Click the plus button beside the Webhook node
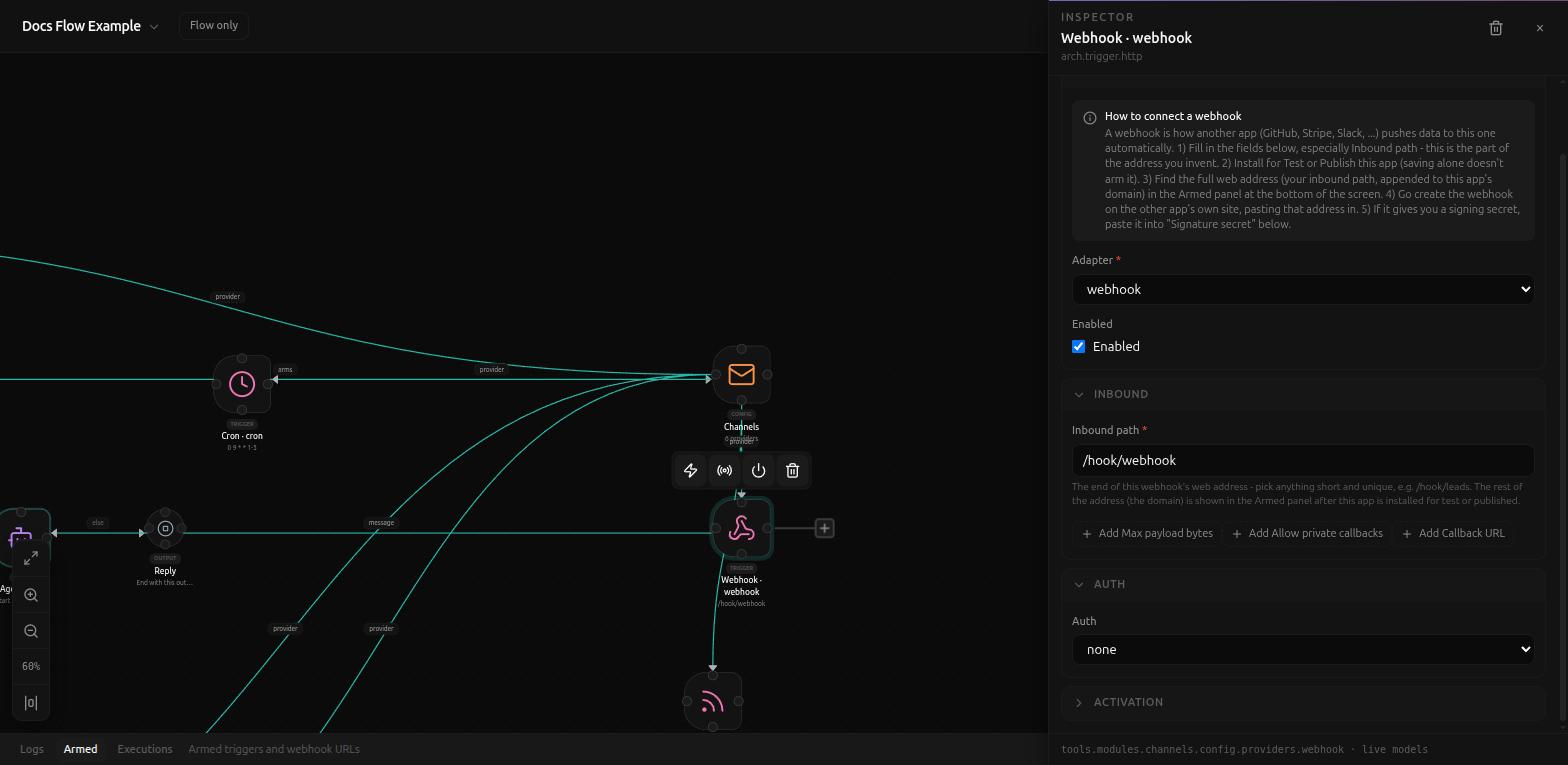 coord(825,528)
